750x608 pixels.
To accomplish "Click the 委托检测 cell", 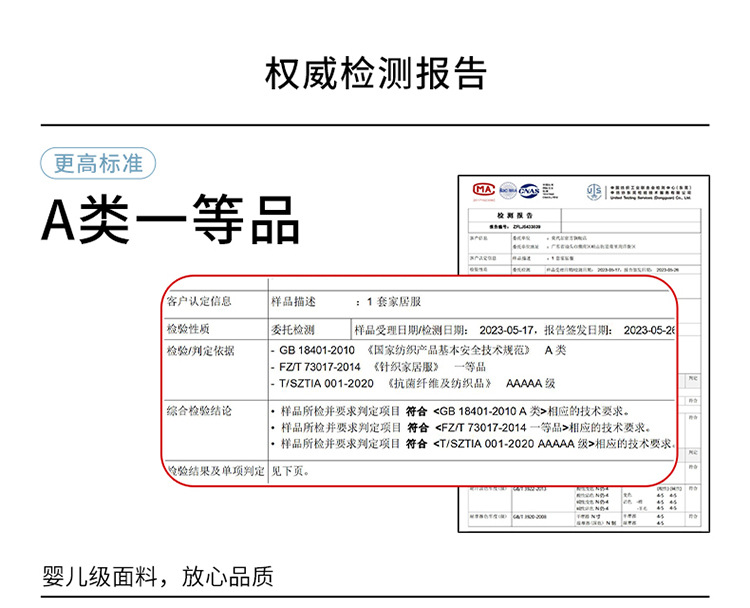I will click(293, 330).
